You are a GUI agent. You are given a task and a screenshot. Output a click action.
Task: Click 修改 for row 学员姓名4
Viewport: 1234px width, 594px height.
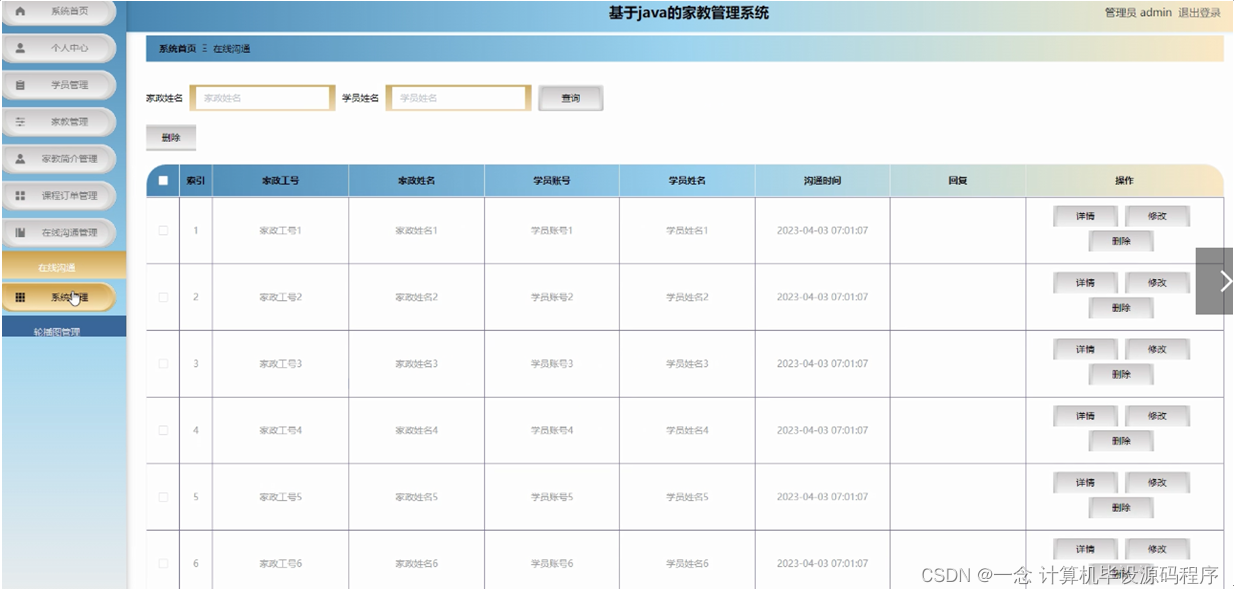tap(1157, 416)
